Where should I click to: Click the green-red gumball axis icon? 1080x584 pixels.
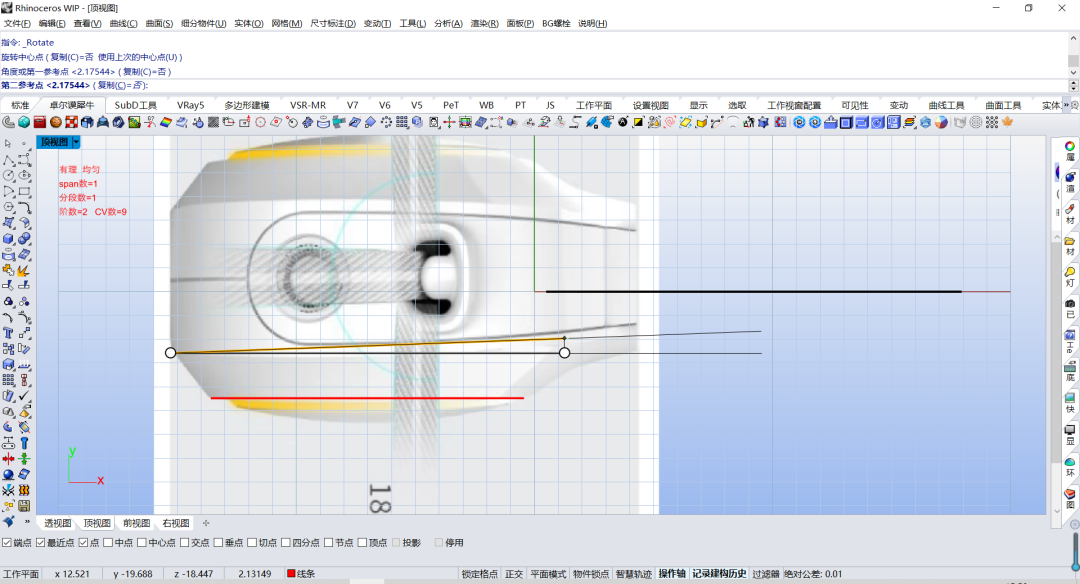tap(449, 123)
